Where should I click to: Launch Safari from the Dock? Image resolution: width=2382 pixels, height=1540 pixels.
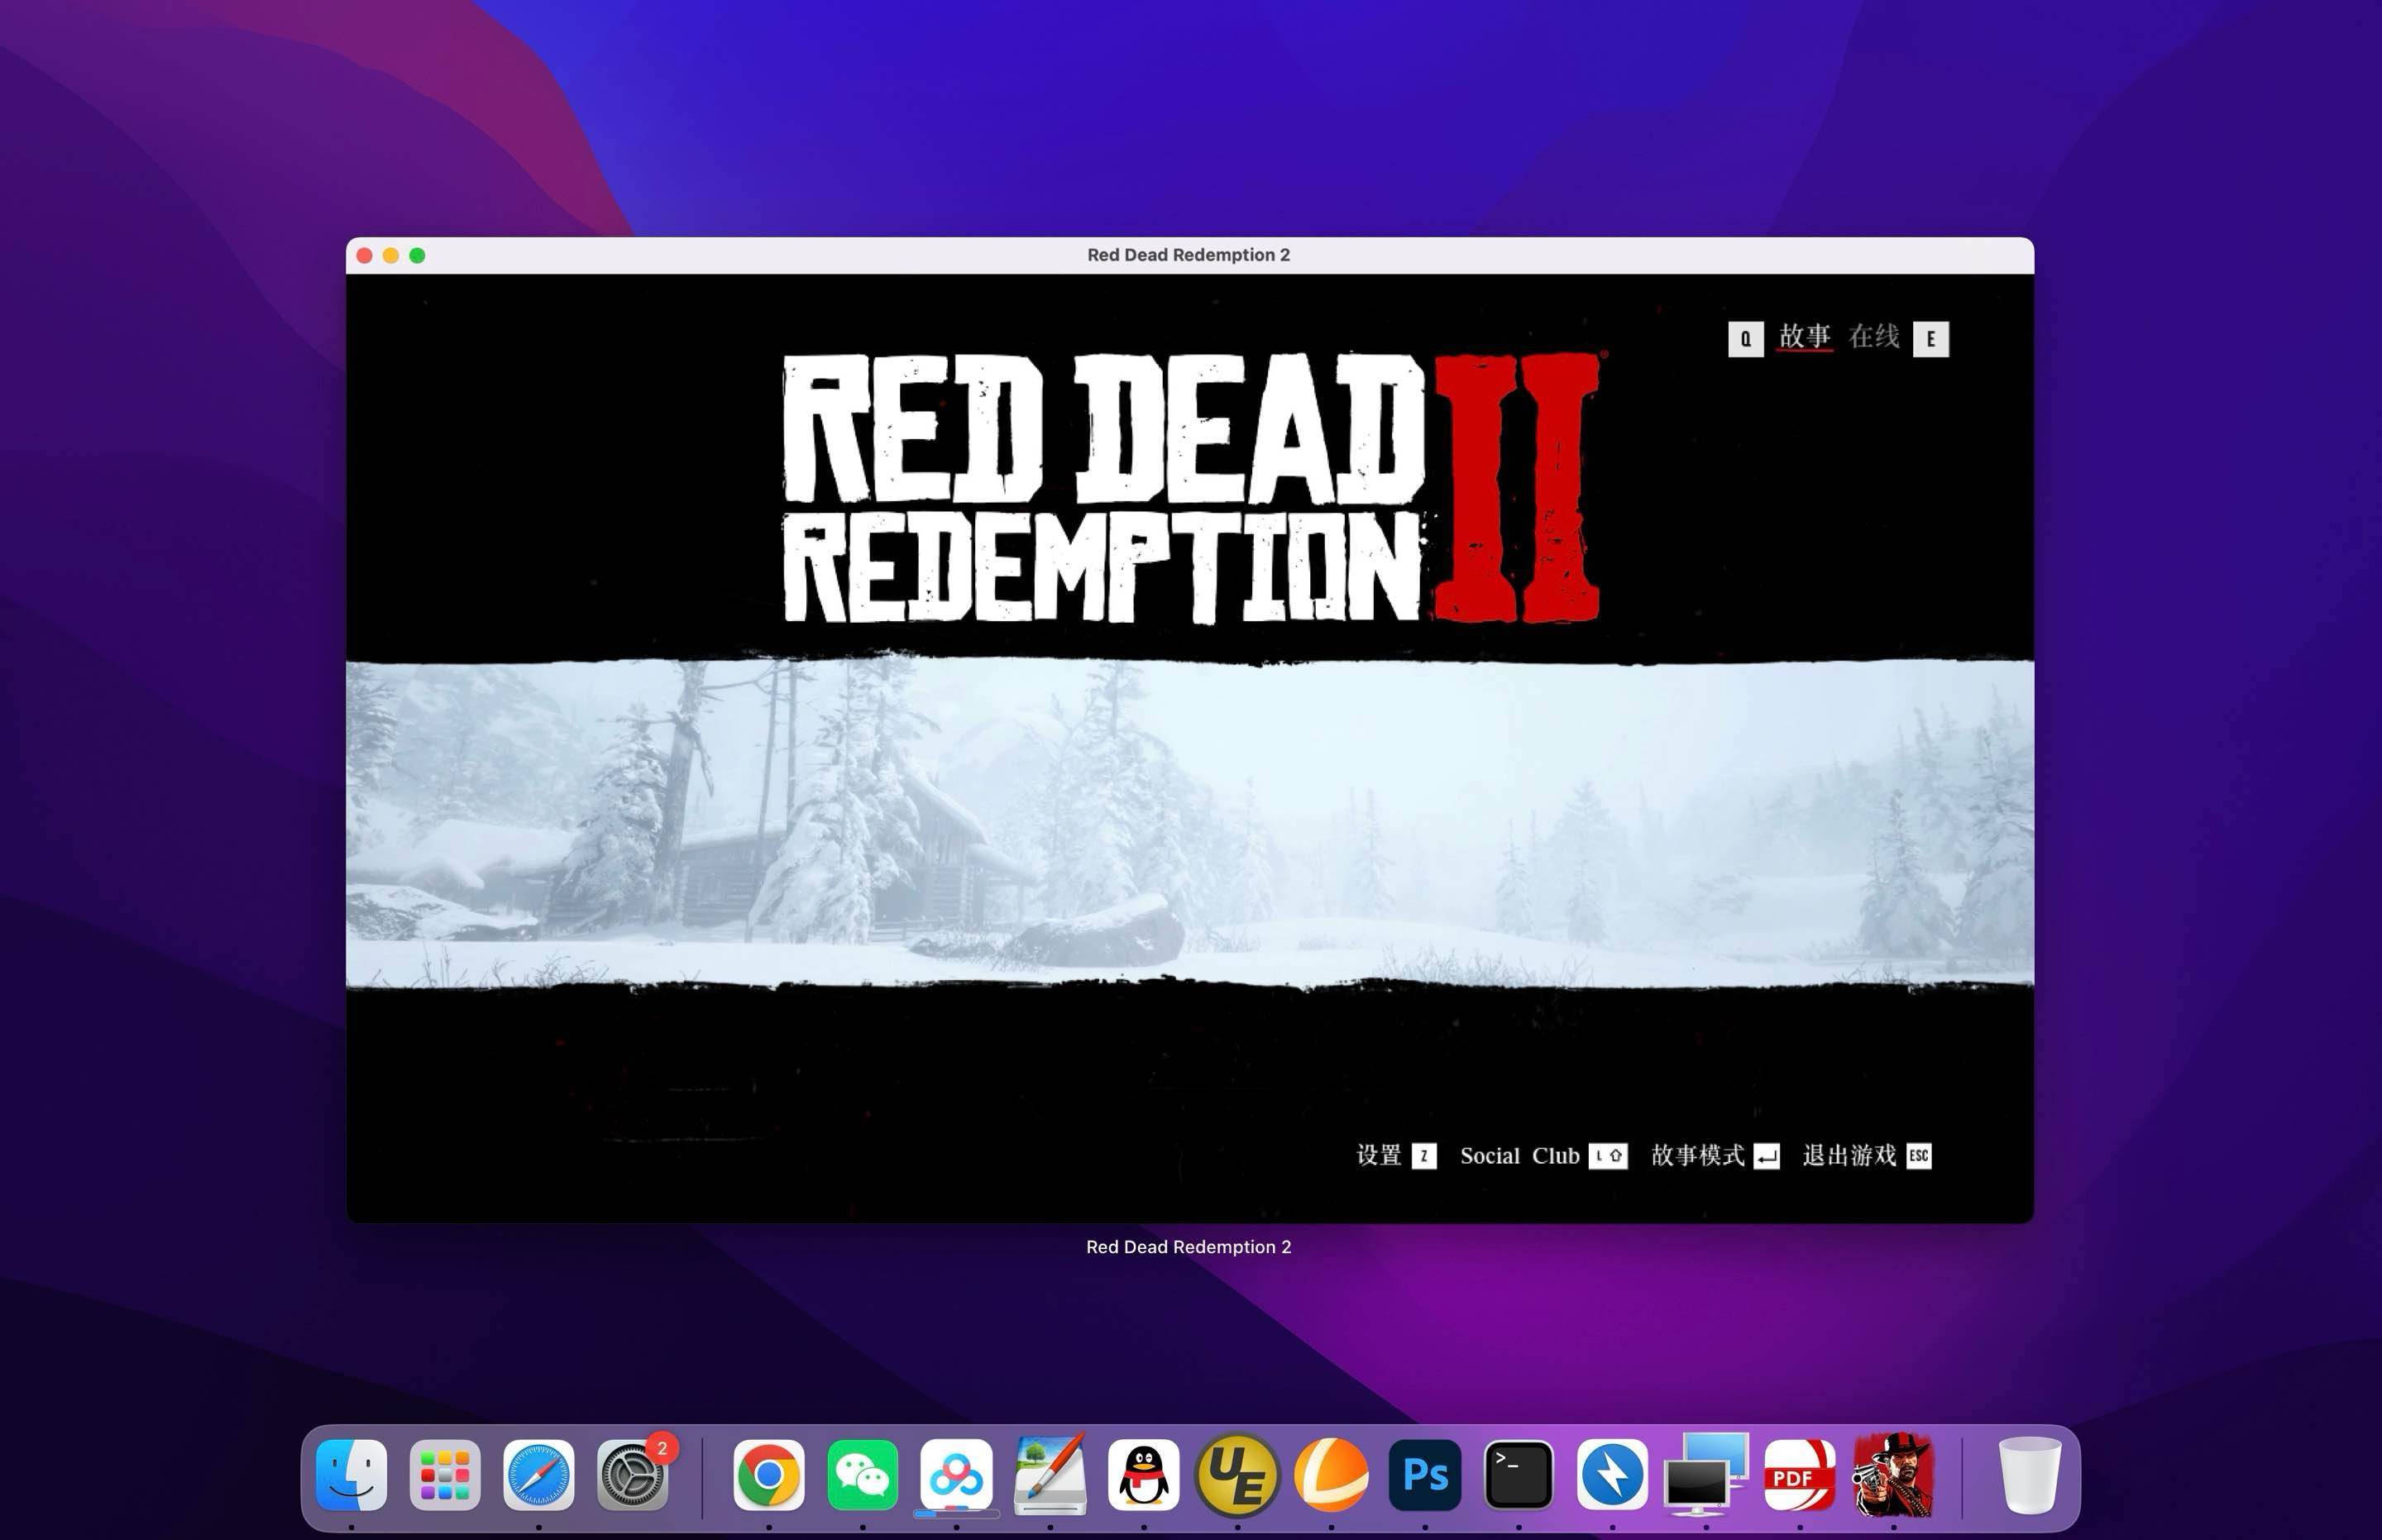coord(539,1475)
